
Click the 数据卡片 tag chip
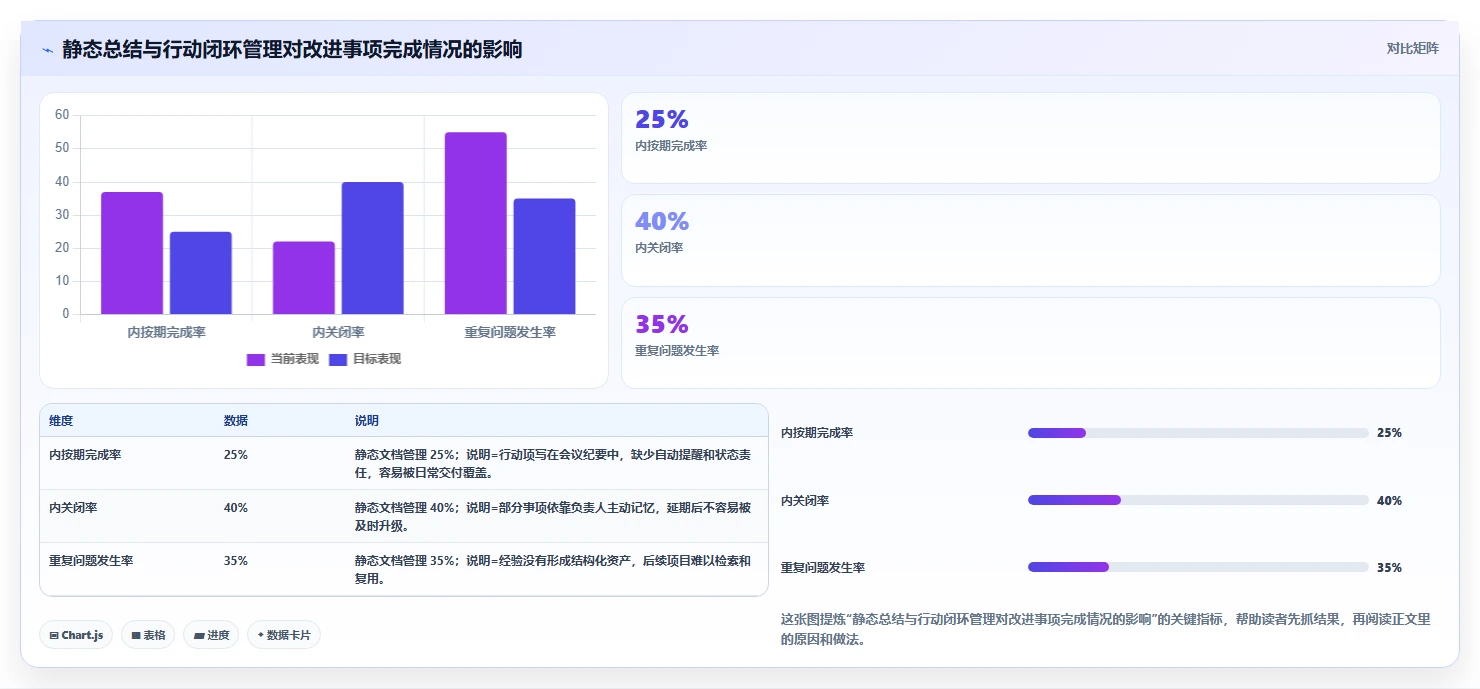[284, 635]
